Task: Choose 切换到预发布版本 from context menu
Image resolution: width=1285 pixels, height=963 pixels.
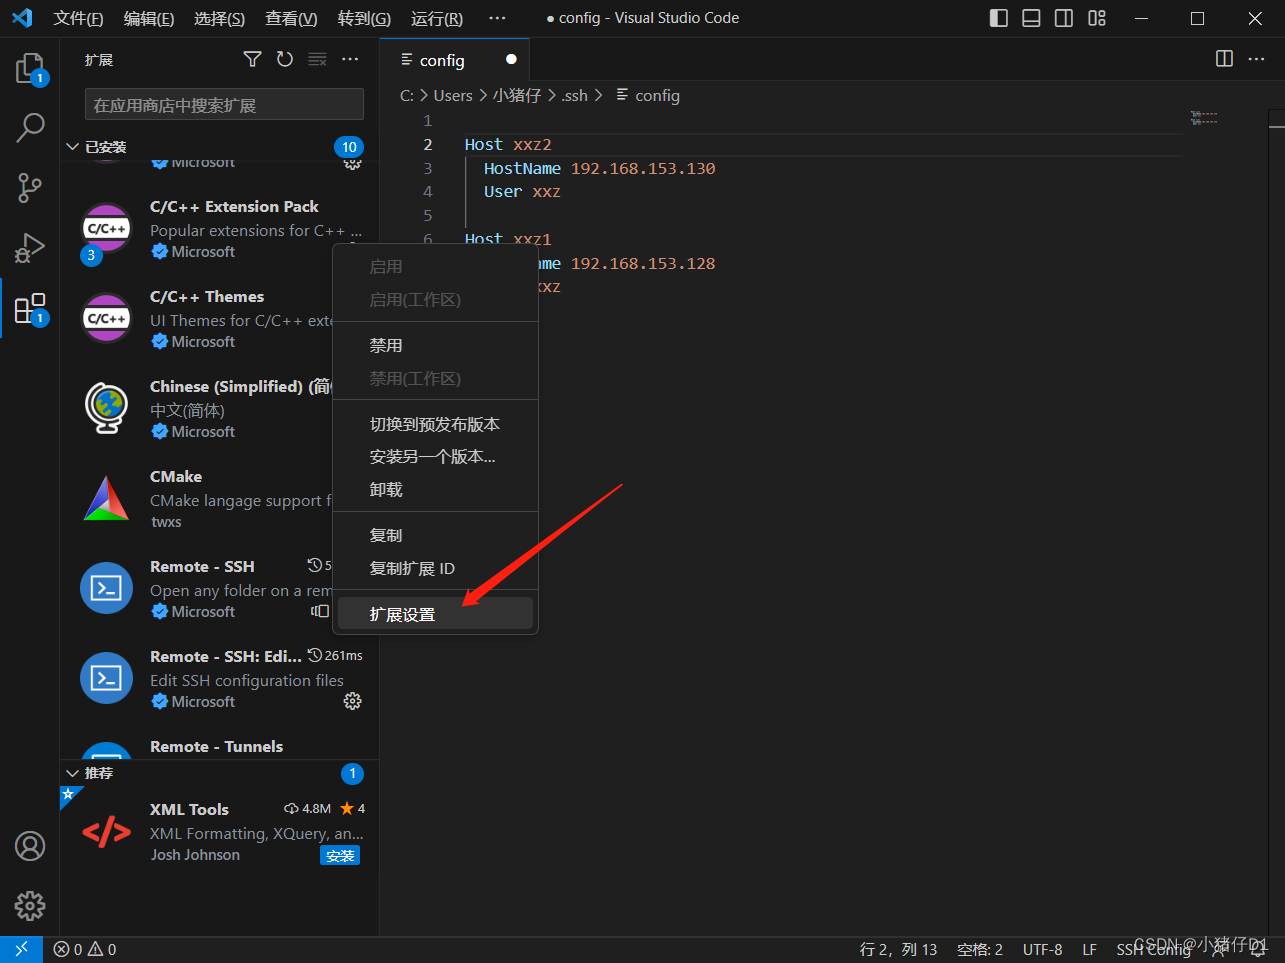Action: pyautogui.click(x=435, y=424)
